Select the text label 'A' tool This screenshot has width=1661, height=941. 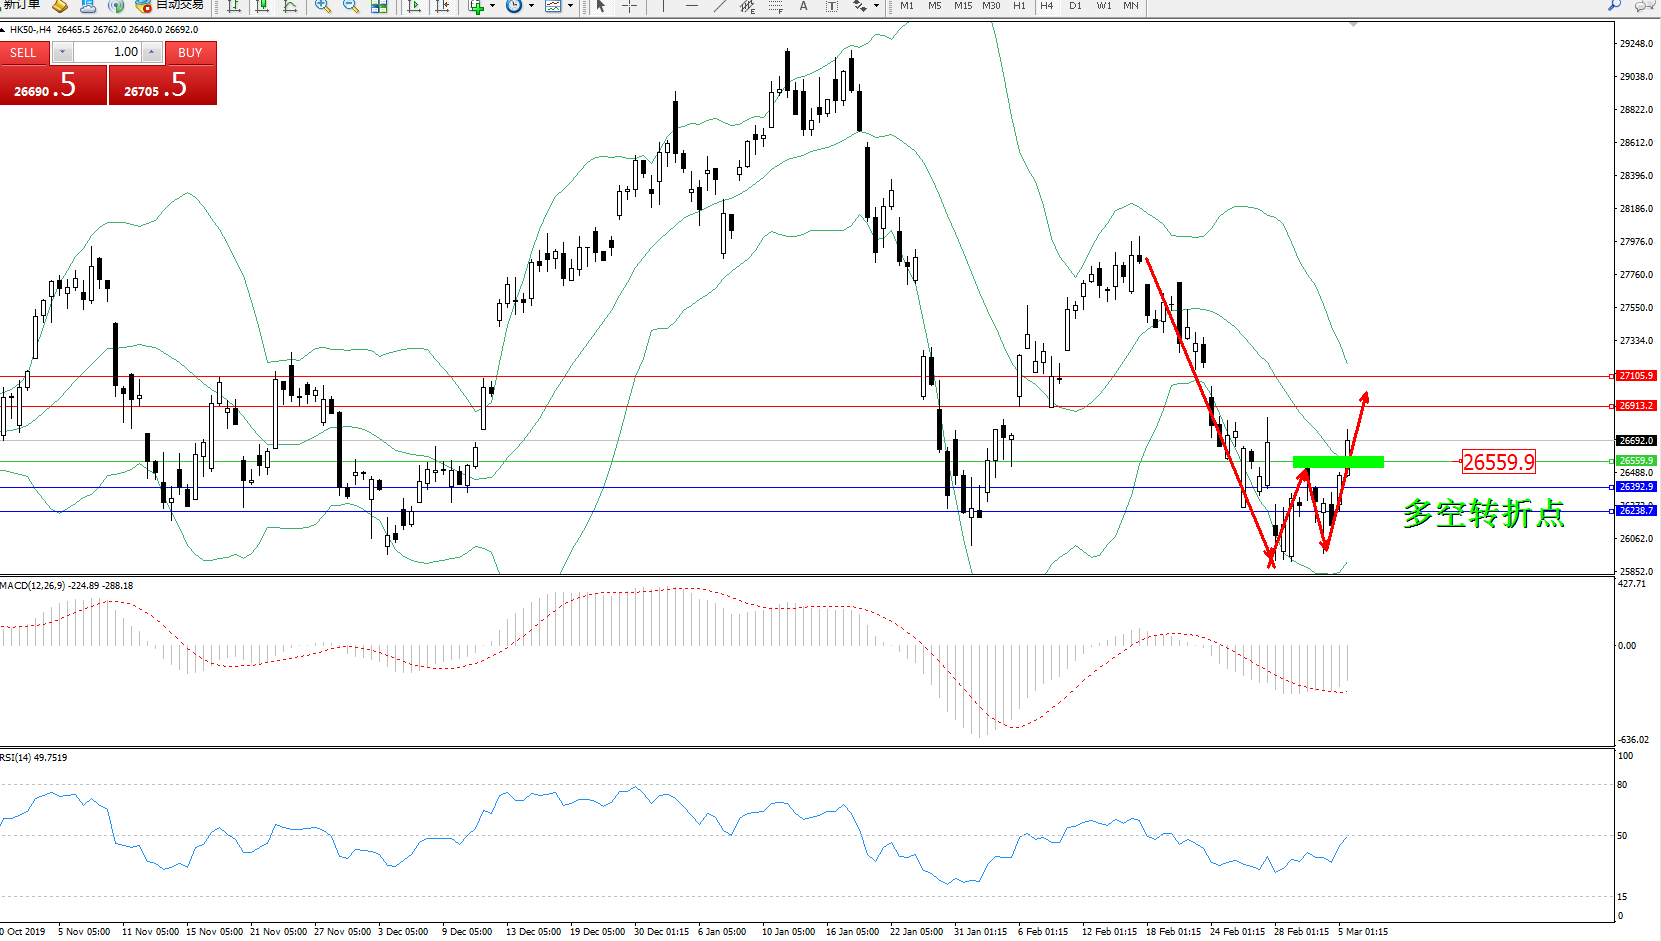click(x=803, y=6)
